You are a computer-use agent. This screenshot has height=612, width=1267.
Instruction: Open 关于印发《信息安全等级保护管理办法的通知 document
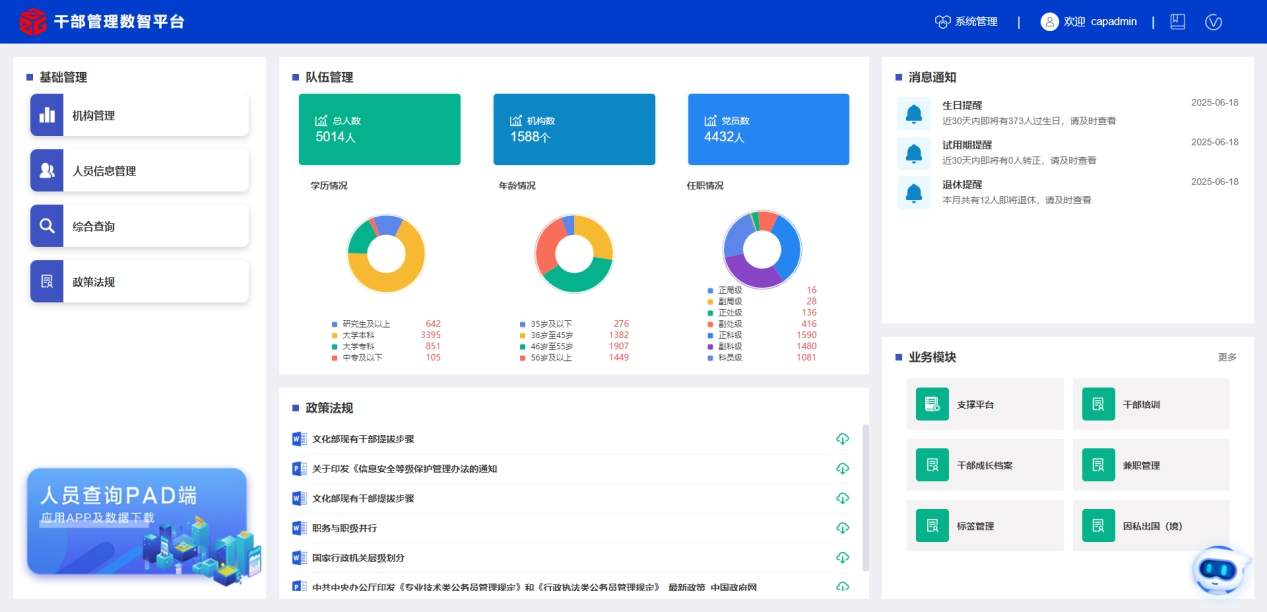point(404,469)
